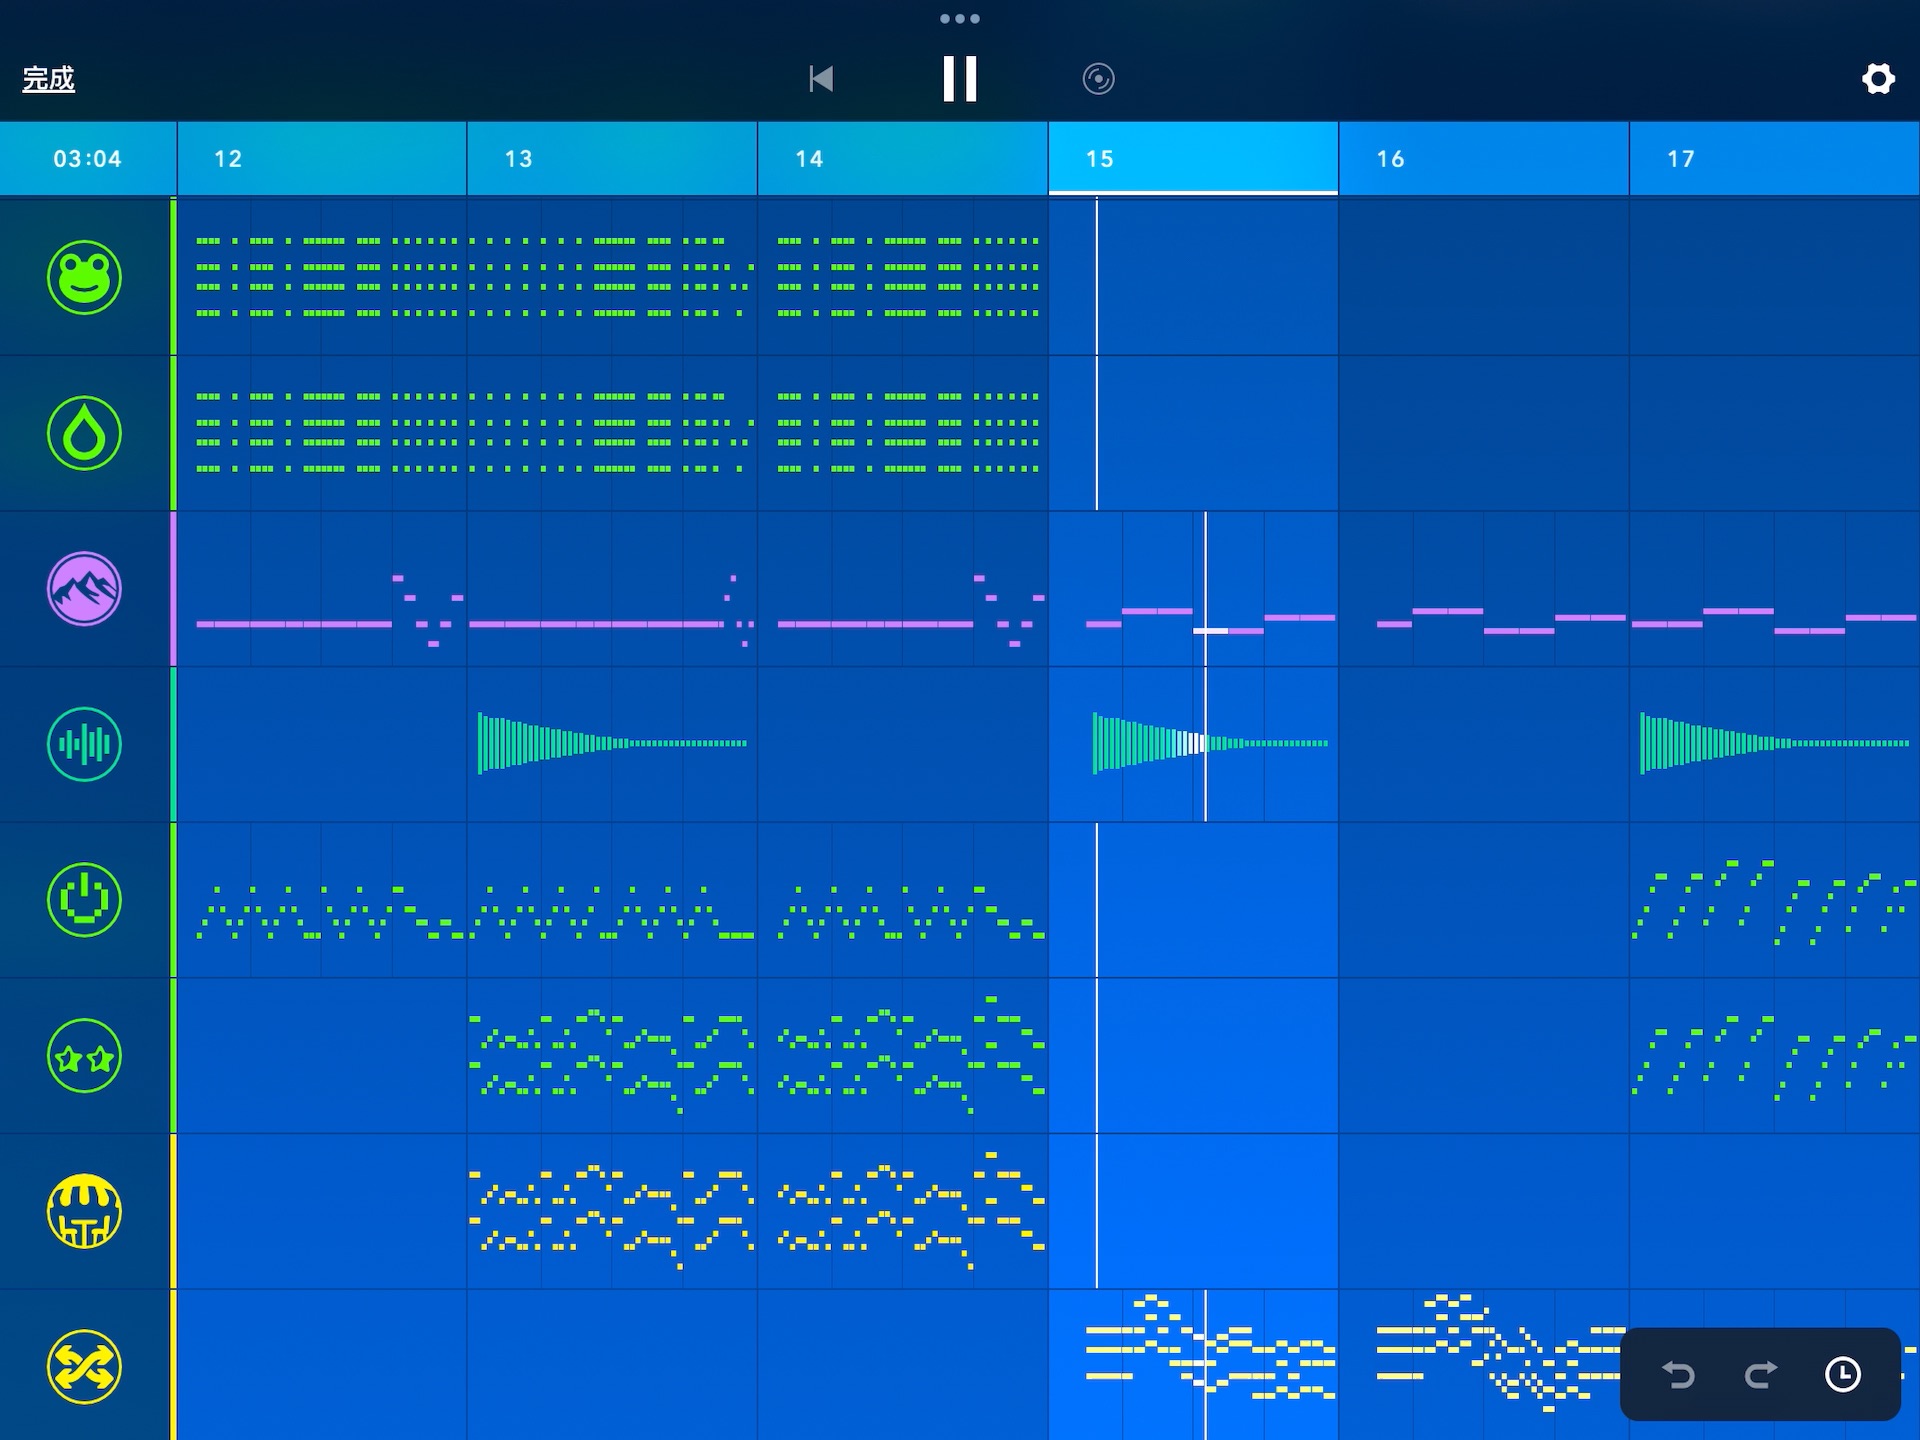The height and width of the screenshot is (1440, 1920).
Task: Select the yellow shuffle arrows track
Action: click(85, 1367)
